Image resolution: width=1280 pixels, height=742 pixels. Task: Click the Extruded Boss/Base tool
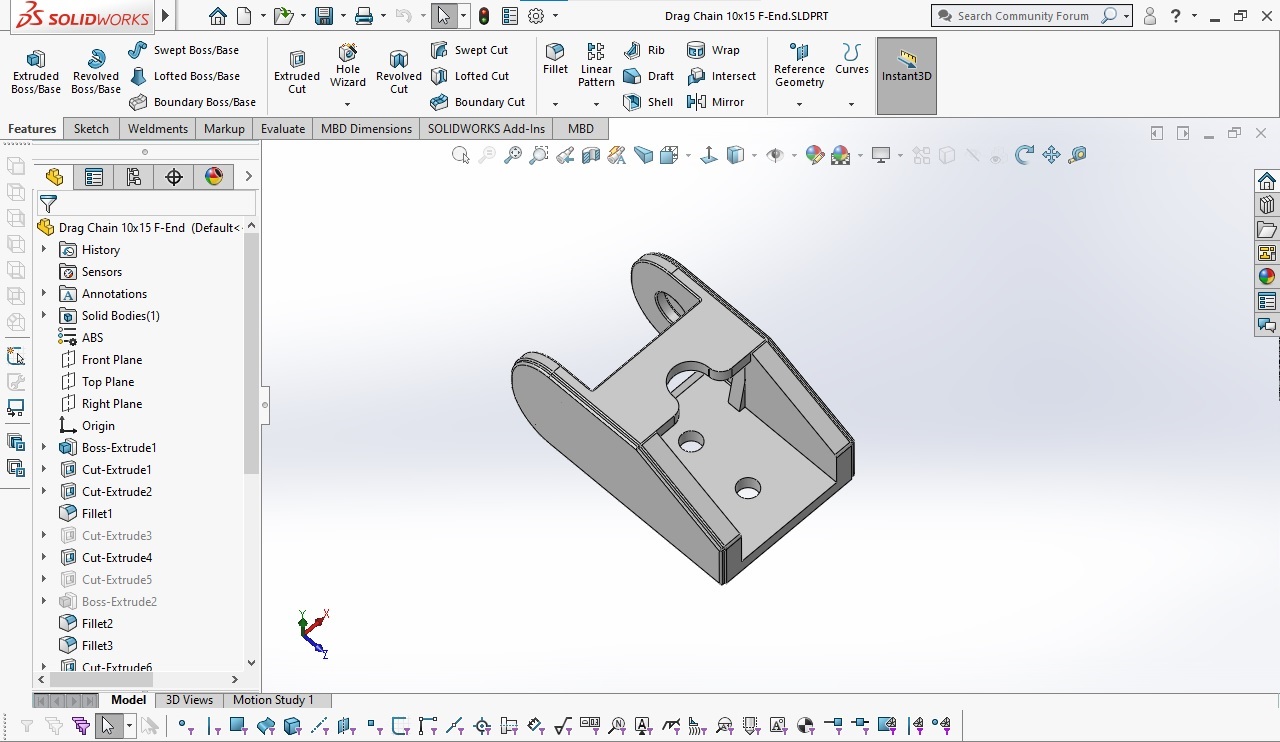tap(36, 72)
